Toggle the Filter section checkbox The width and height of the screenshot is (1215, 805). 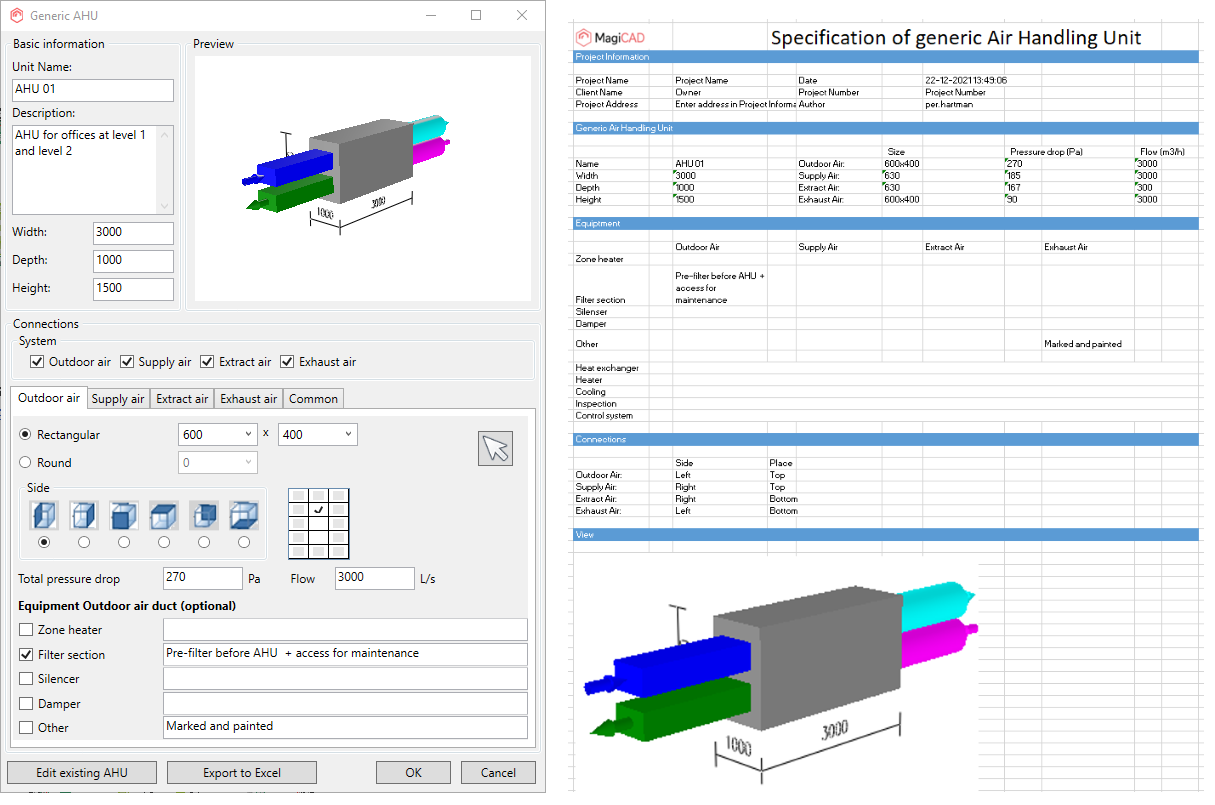26,655
